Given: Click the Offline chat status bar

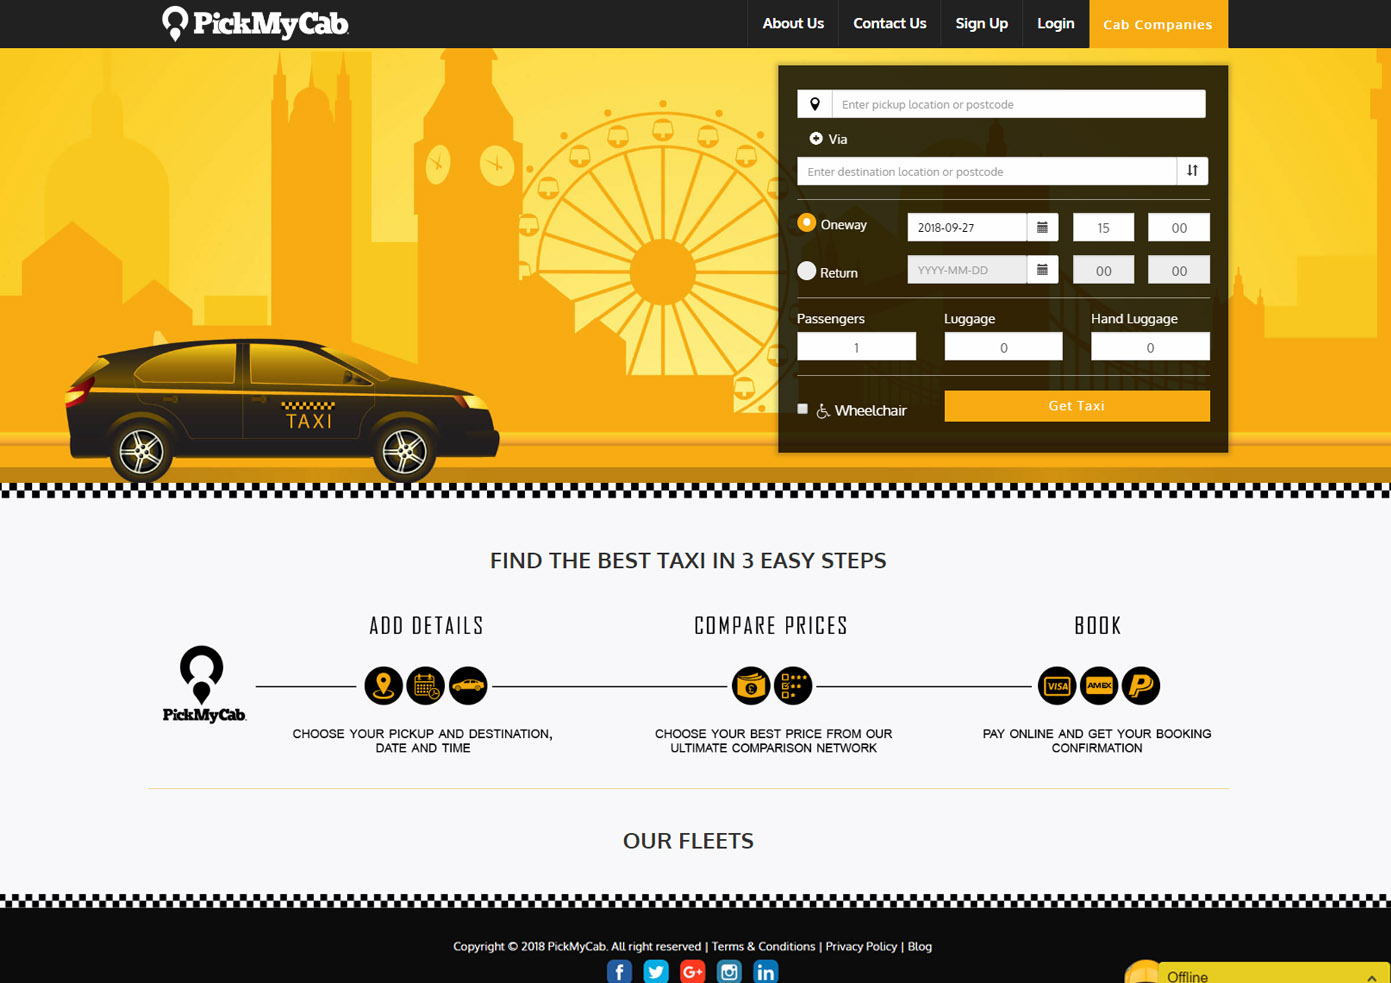Looking at the screenshot, I should coord(1274,973).
